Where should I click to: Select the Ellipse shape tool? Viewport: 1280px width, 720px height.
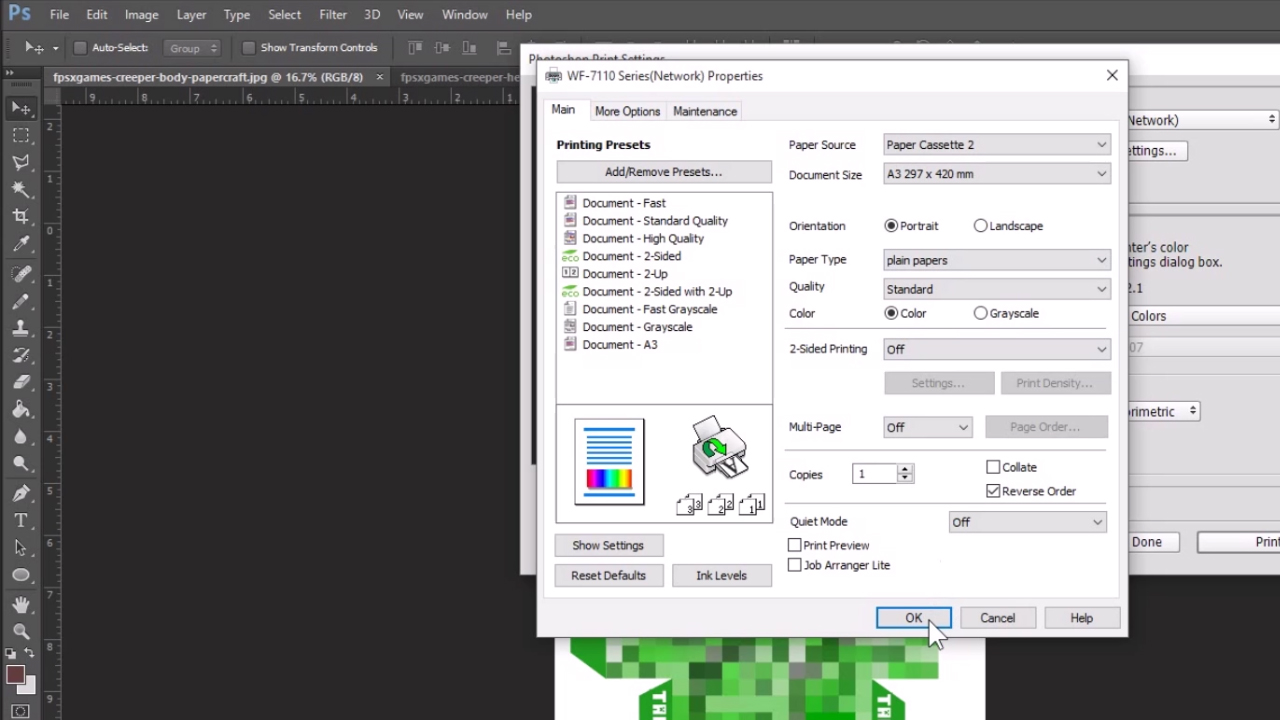pos(21,575)
